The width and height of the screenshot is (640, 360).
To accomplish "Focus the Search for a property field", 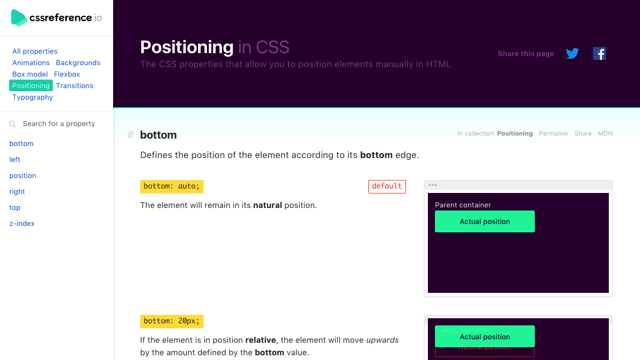I will click(59, 124).
